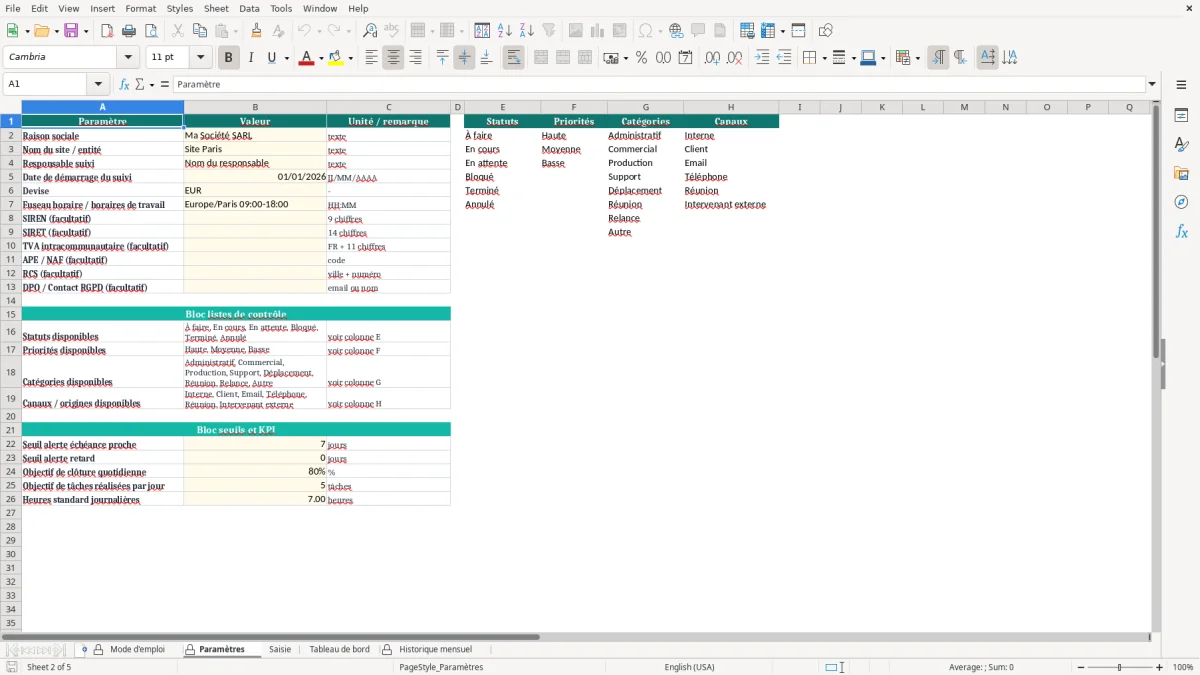
Task: Switch to the Mode d'emploi sheet tab
Action: (x=137, y=649)
